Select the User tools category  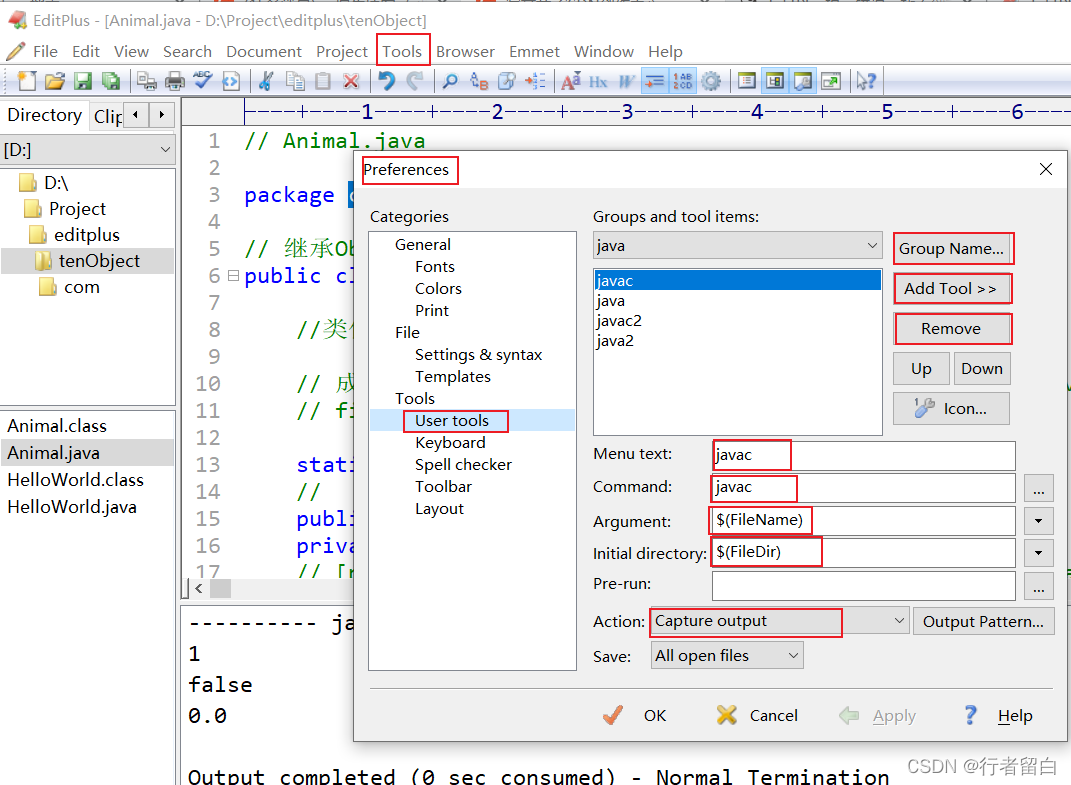tap(452, 421)
